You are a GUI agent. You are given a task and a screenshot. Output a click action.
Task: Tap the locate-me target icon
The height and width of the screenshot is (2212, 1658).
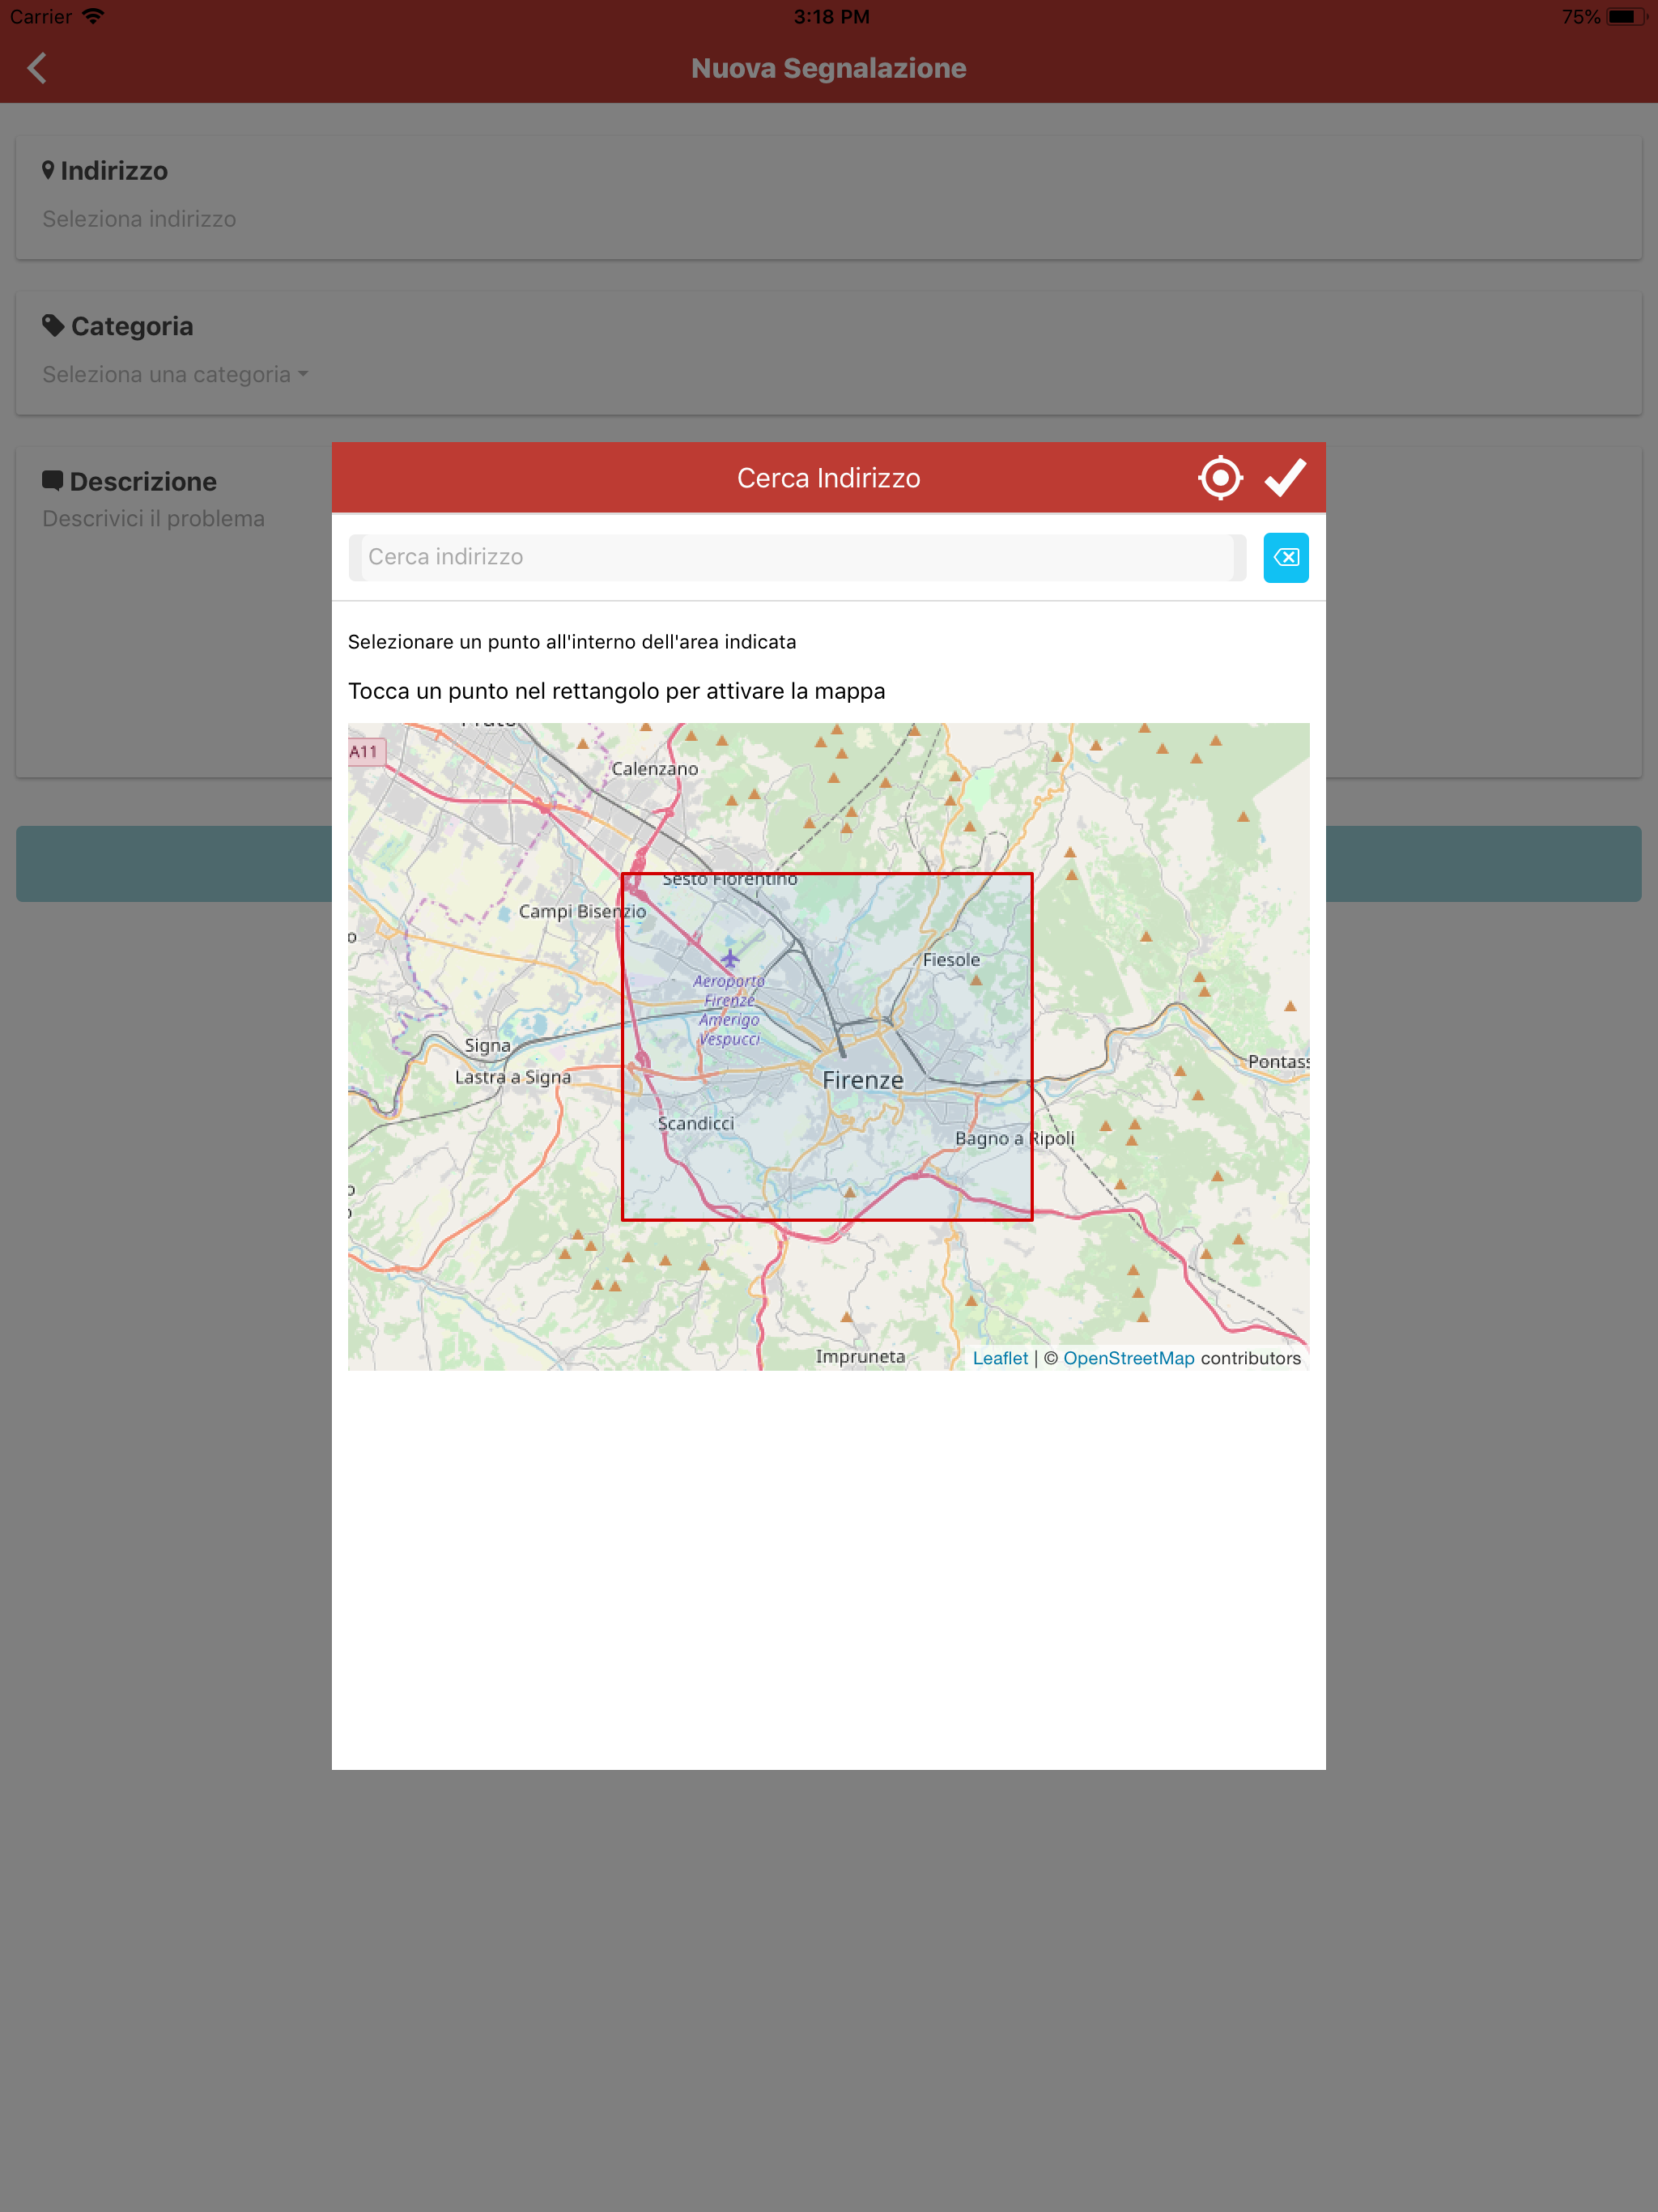coord(1220,478)
